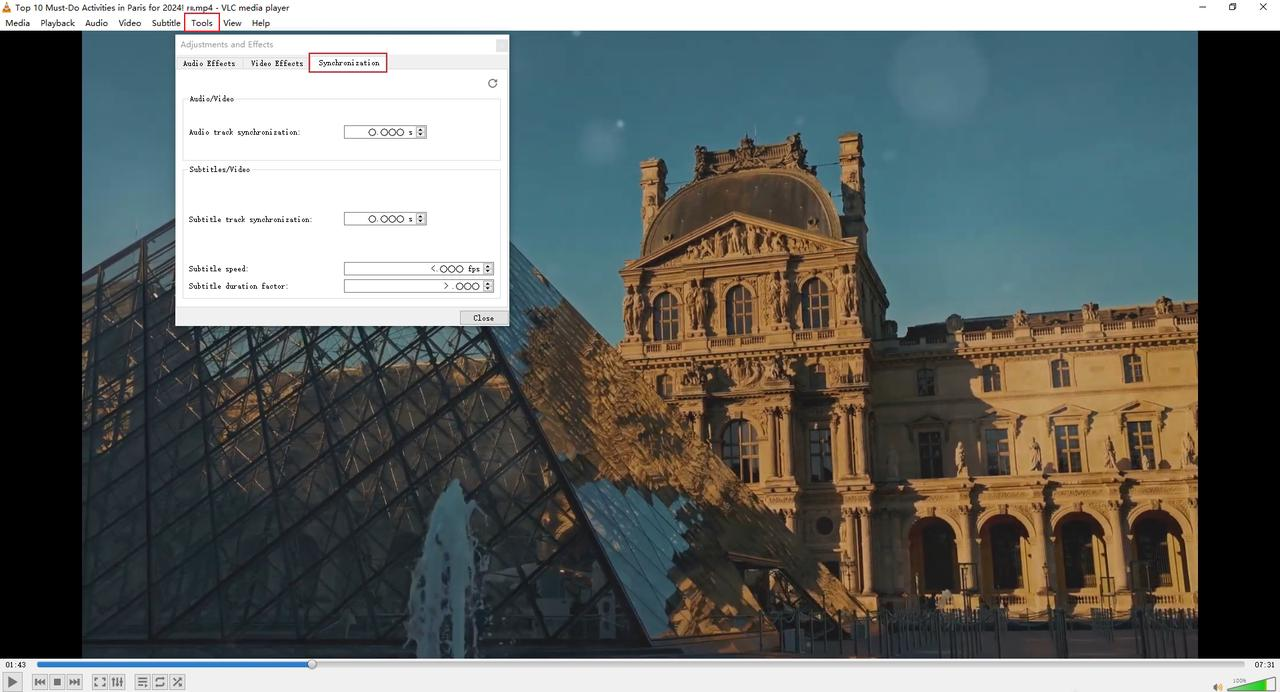Step the Subtitle duration factor spinner
The height and width of the screenshot is (692, 1280).
[488, 286]
